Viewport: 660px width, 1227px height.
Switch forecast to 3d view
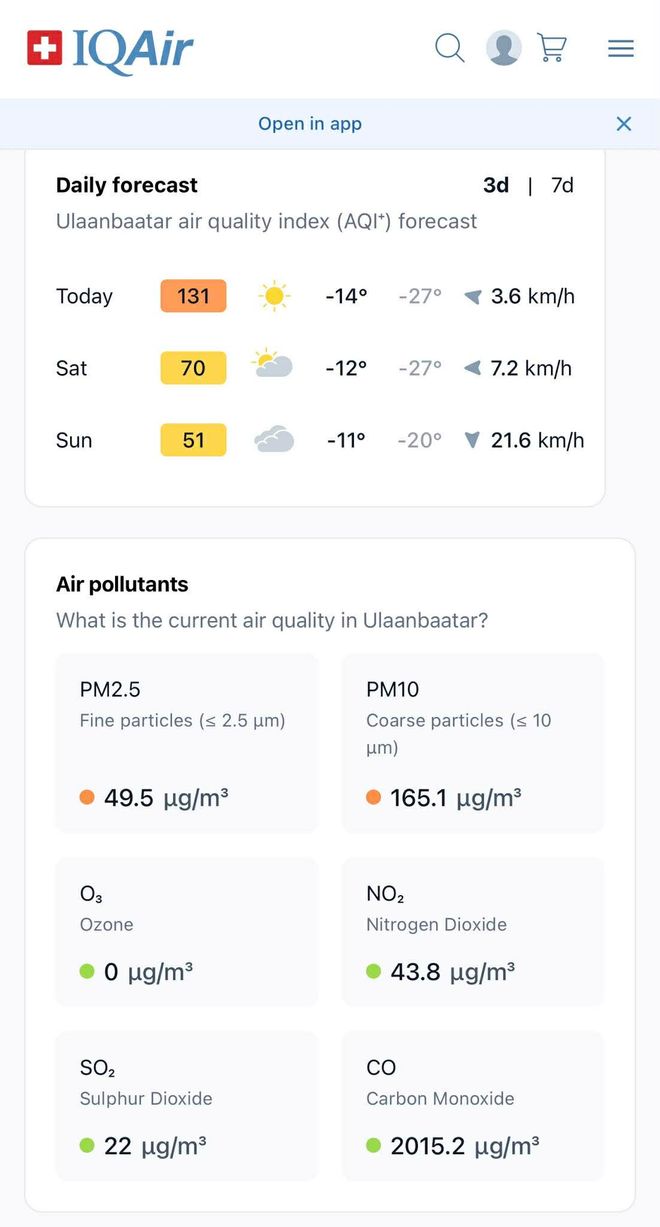(496, 185)
